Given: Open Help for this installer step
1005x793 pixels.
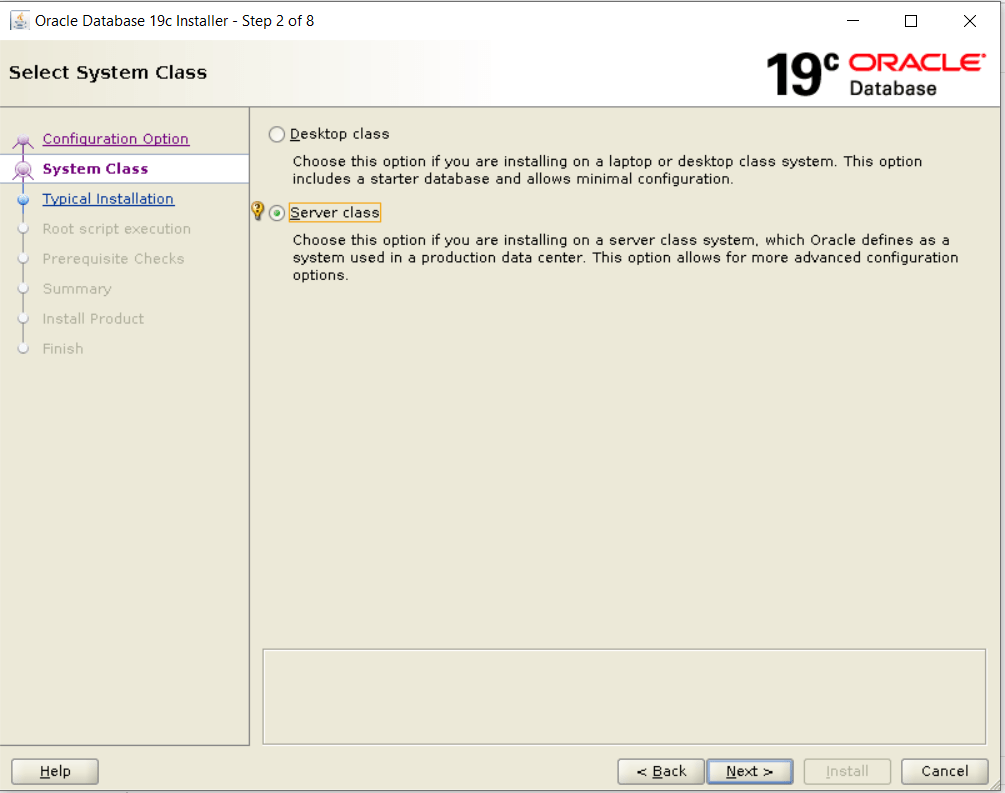Looking at the screenshot, I should click(x=55, y=771).
